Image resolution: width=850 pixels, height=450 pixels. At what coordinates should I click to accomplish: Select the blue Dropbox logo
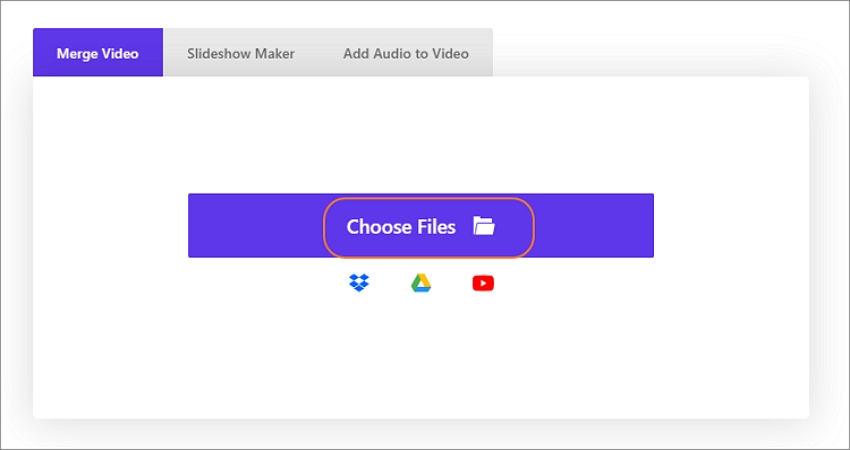click(x=359, y=283)
